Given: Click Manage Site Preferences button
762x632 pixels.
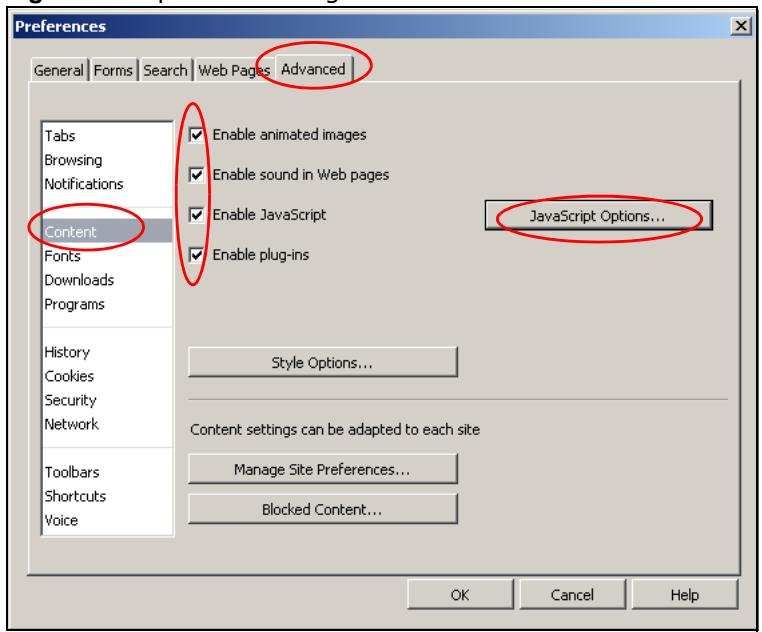Looking at the screenshot, I should [x=323, y=469].
